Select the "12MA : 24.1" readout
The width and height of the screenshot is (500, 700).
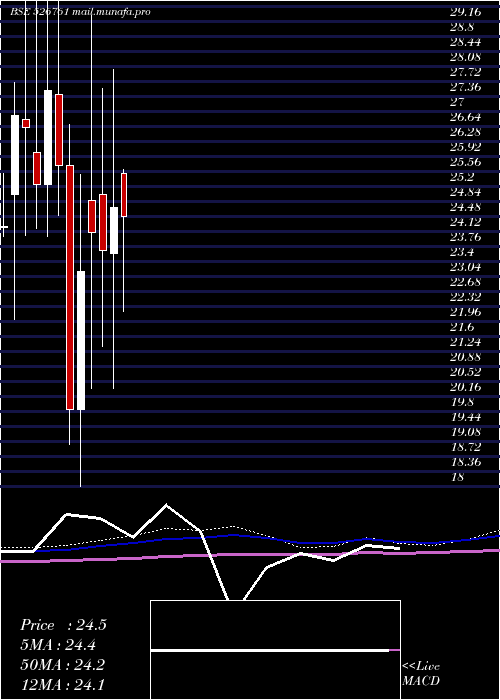62,684
